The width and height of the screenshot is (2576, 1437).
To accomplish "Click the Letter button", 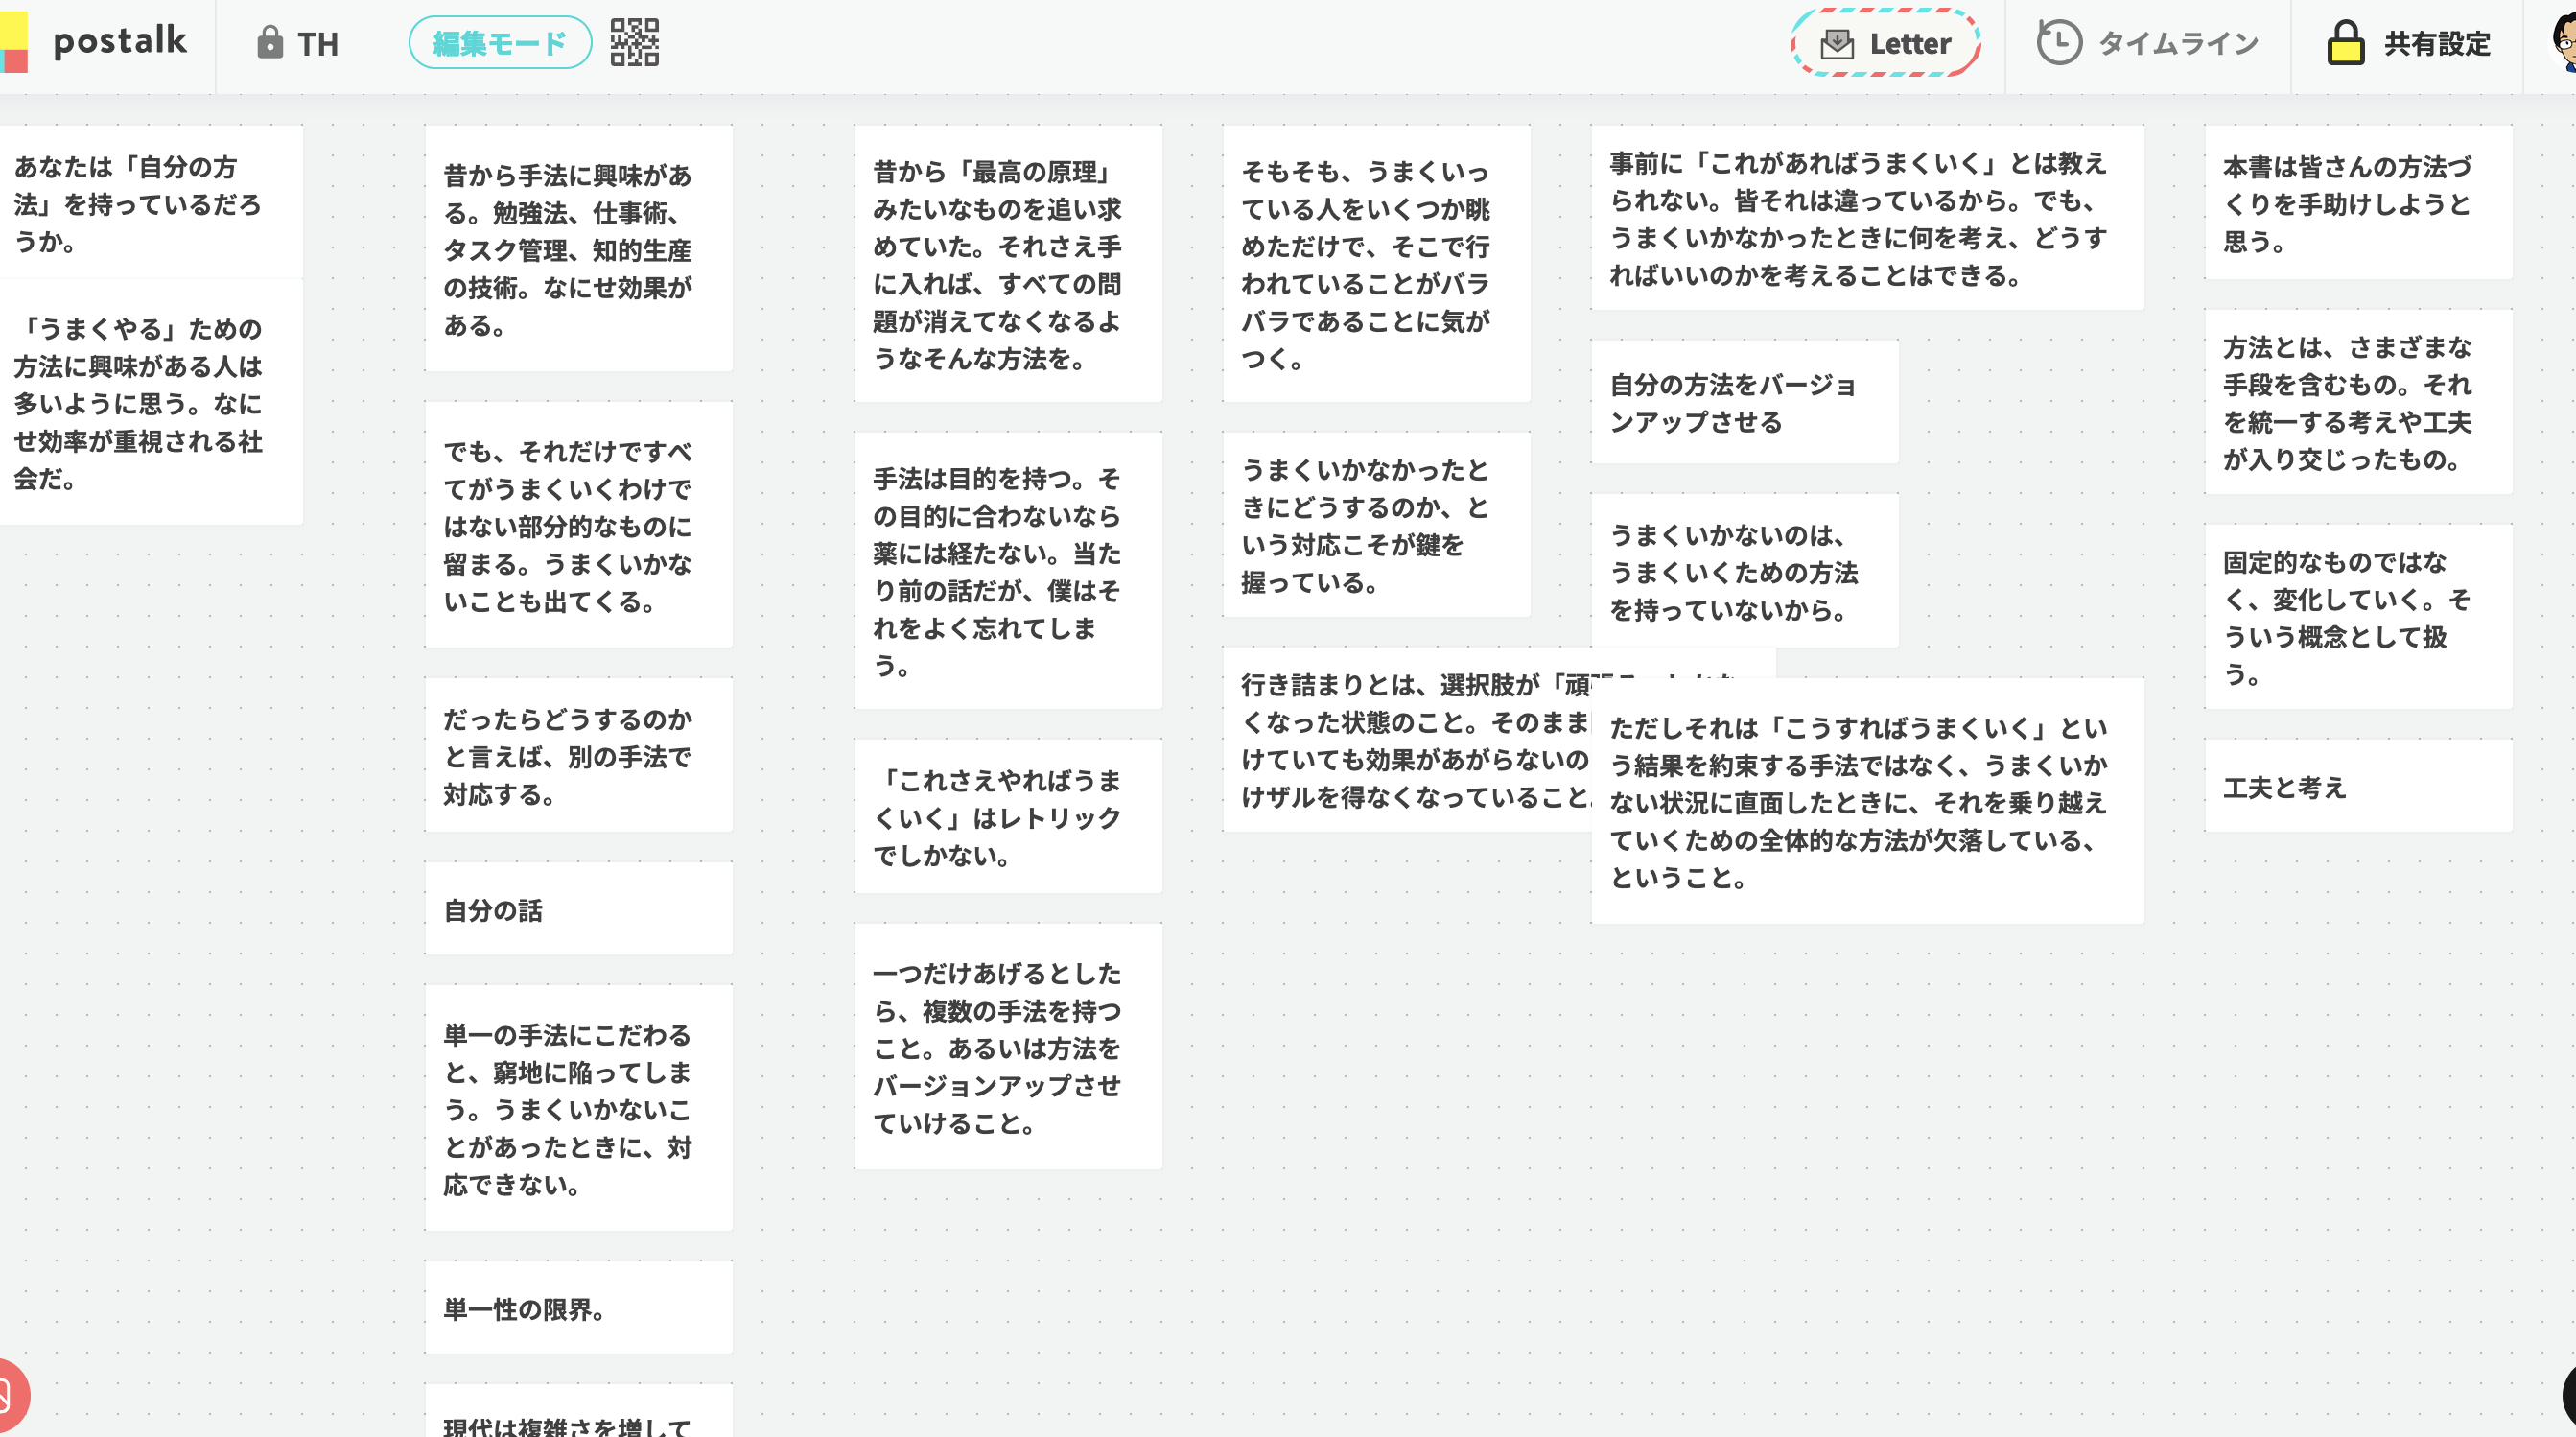I will coord(1884,43).
